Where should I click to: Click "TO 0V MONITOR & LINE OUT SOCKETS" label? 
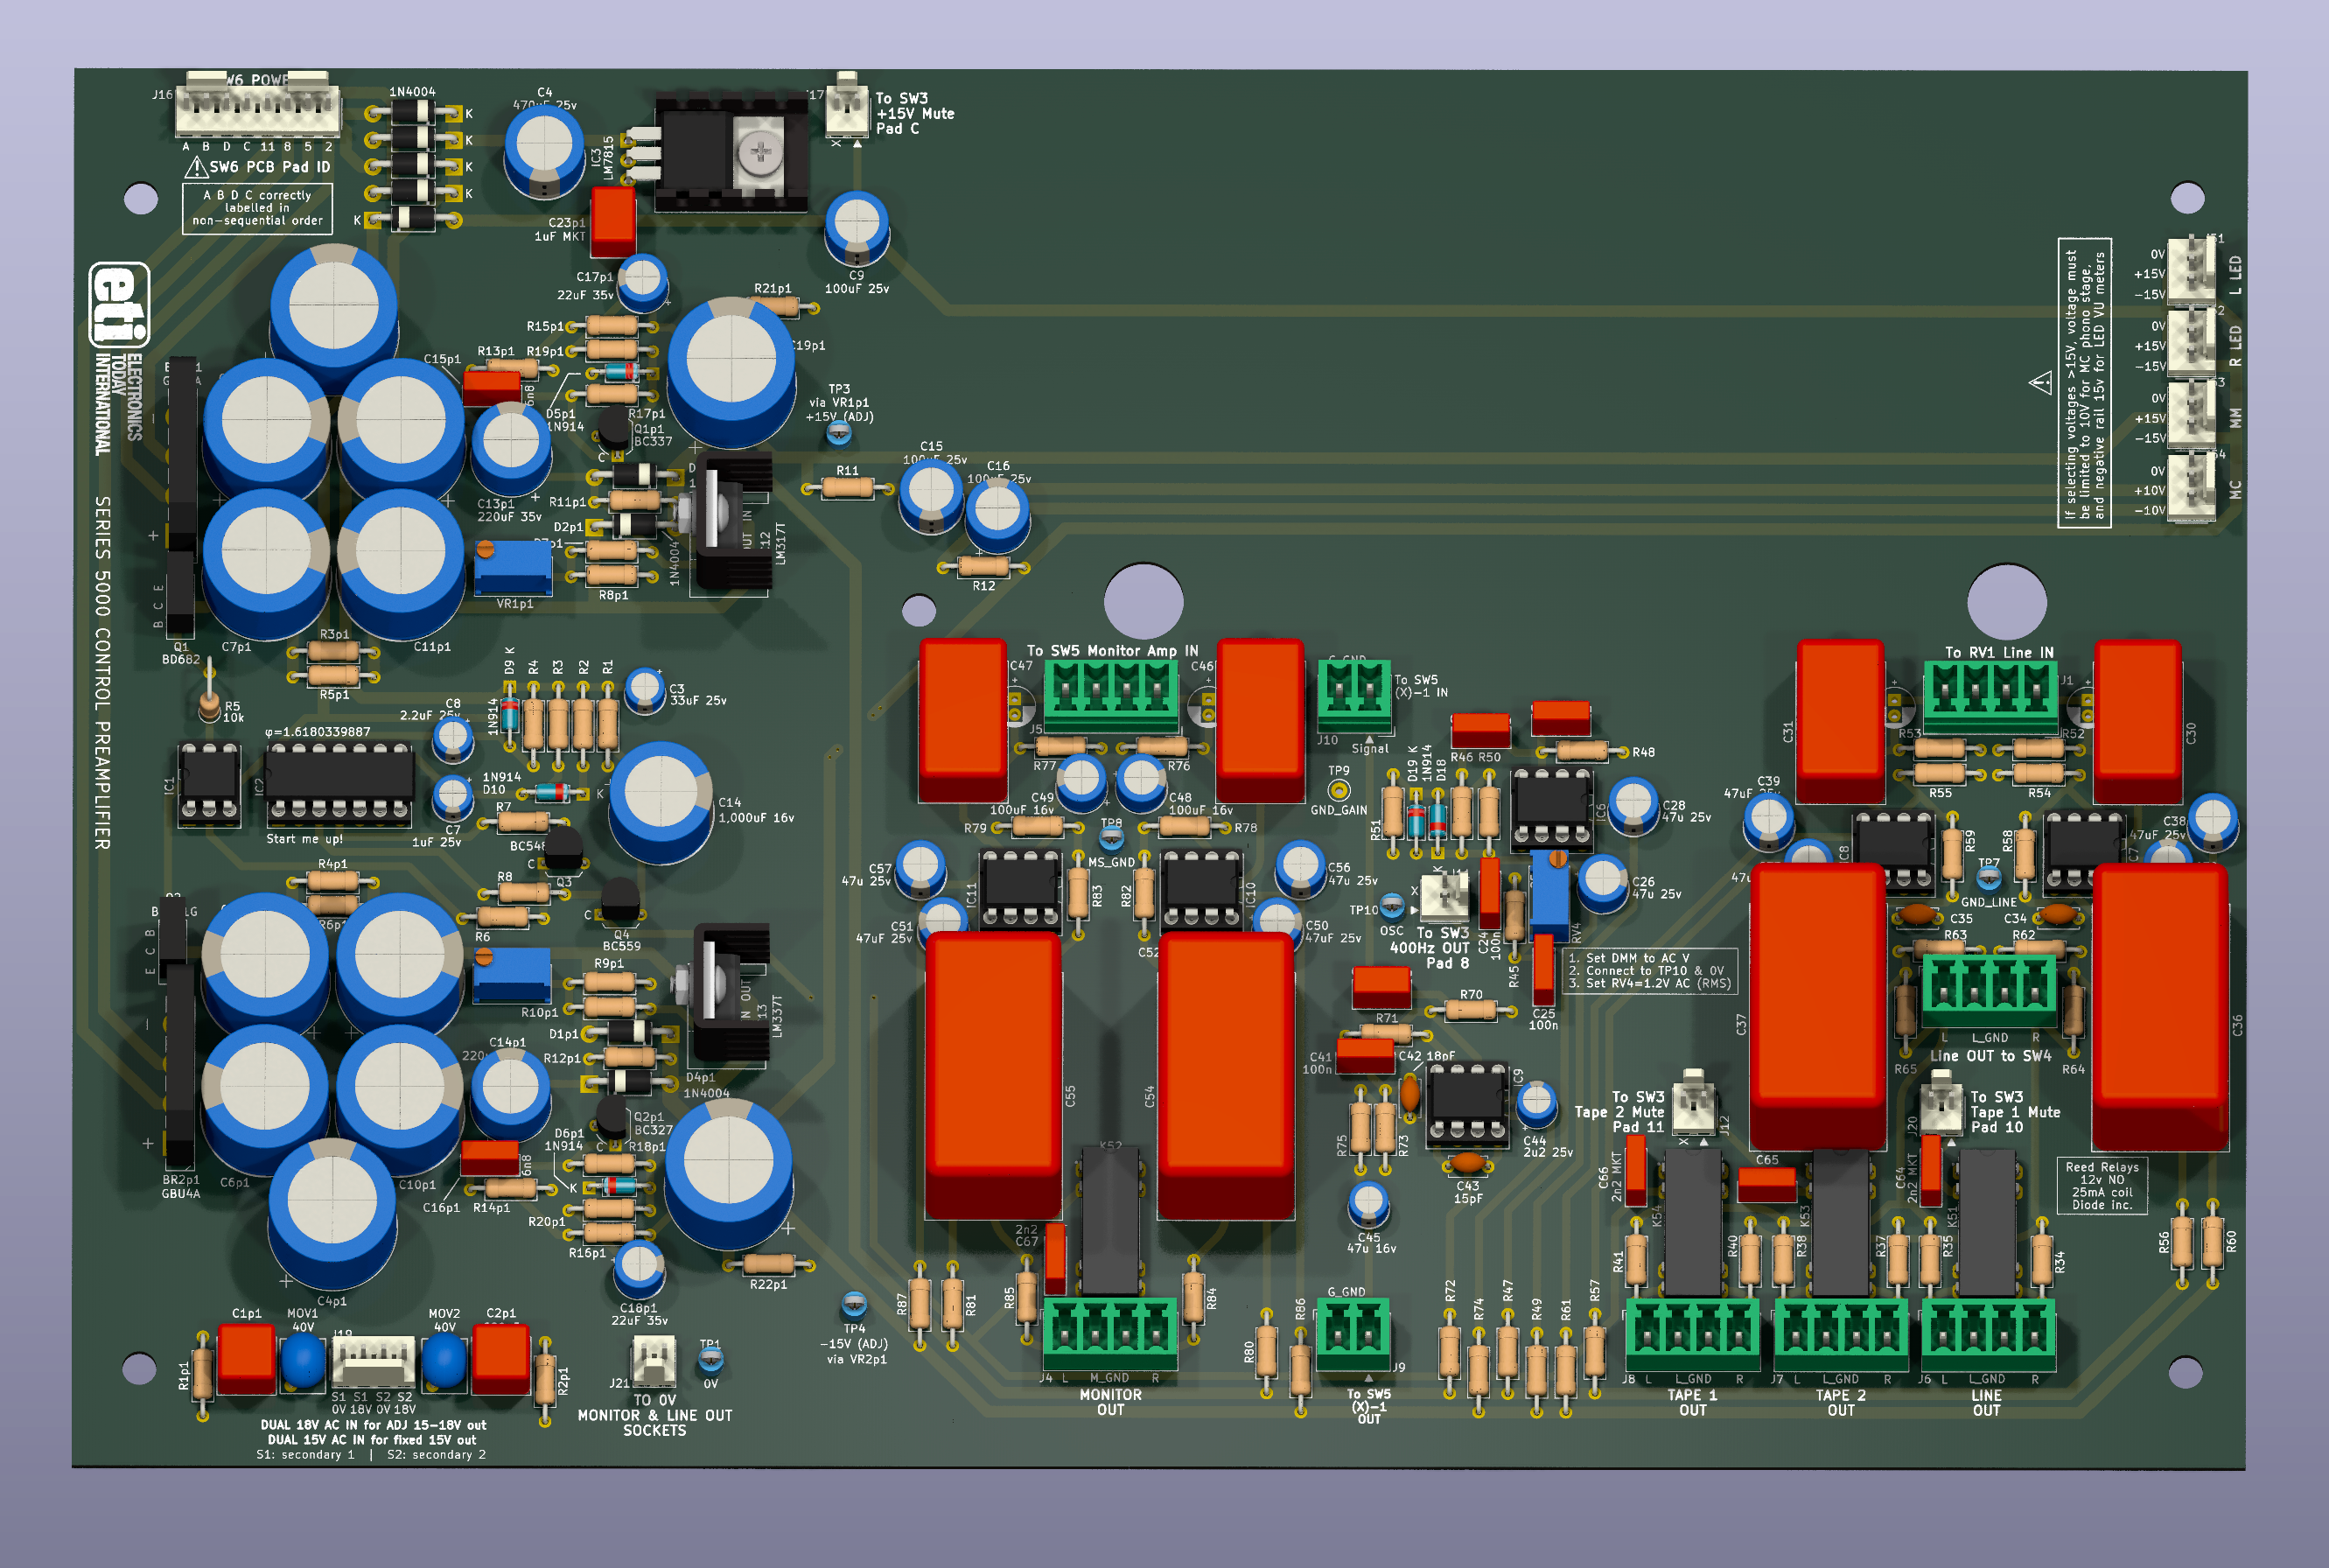click(655, 1415)
